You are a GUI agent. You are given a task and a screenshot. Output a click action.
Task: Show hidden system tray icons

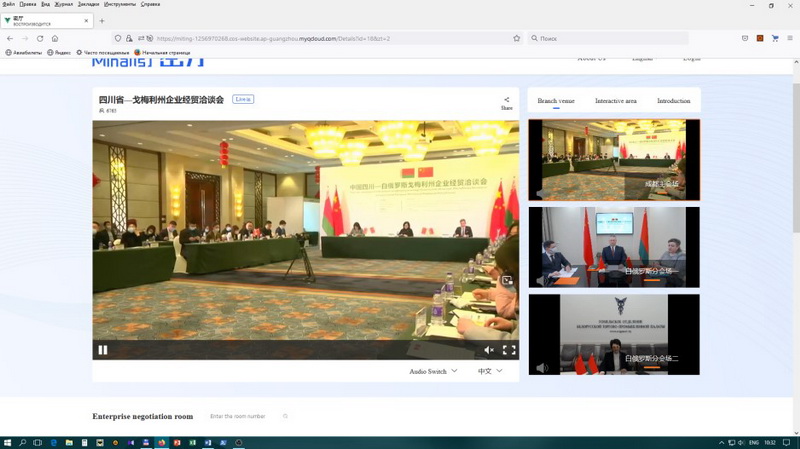click(x=721, y=442)
